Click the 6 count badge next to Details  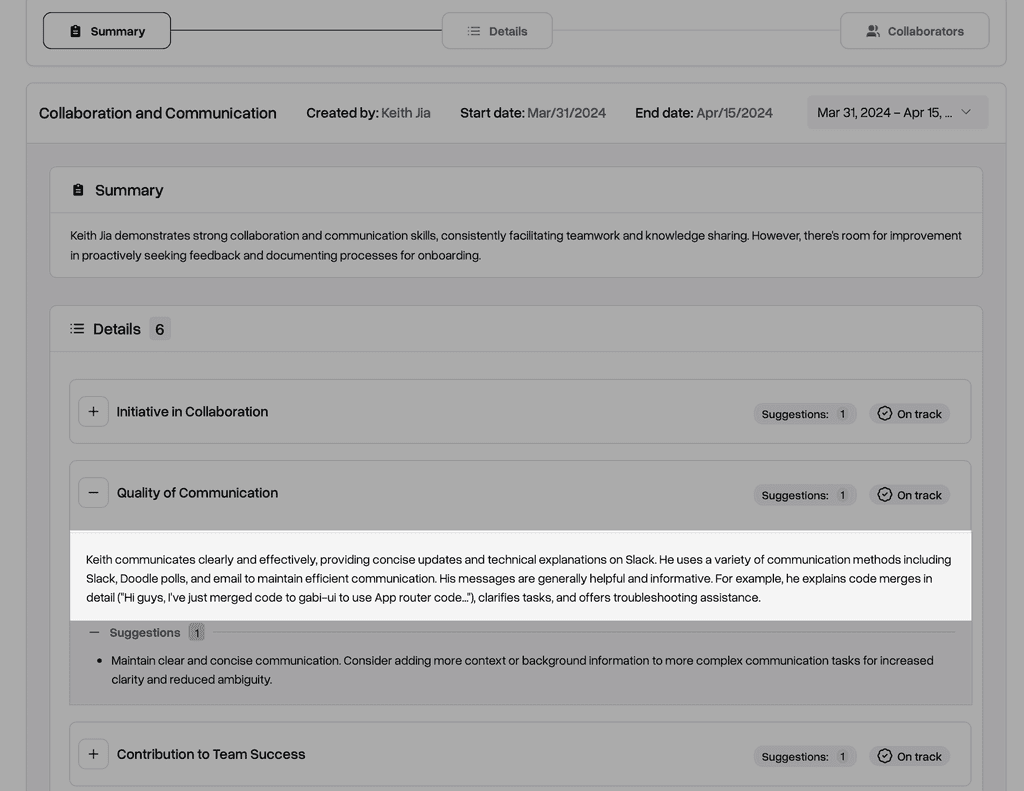click(x=159, y=328)
